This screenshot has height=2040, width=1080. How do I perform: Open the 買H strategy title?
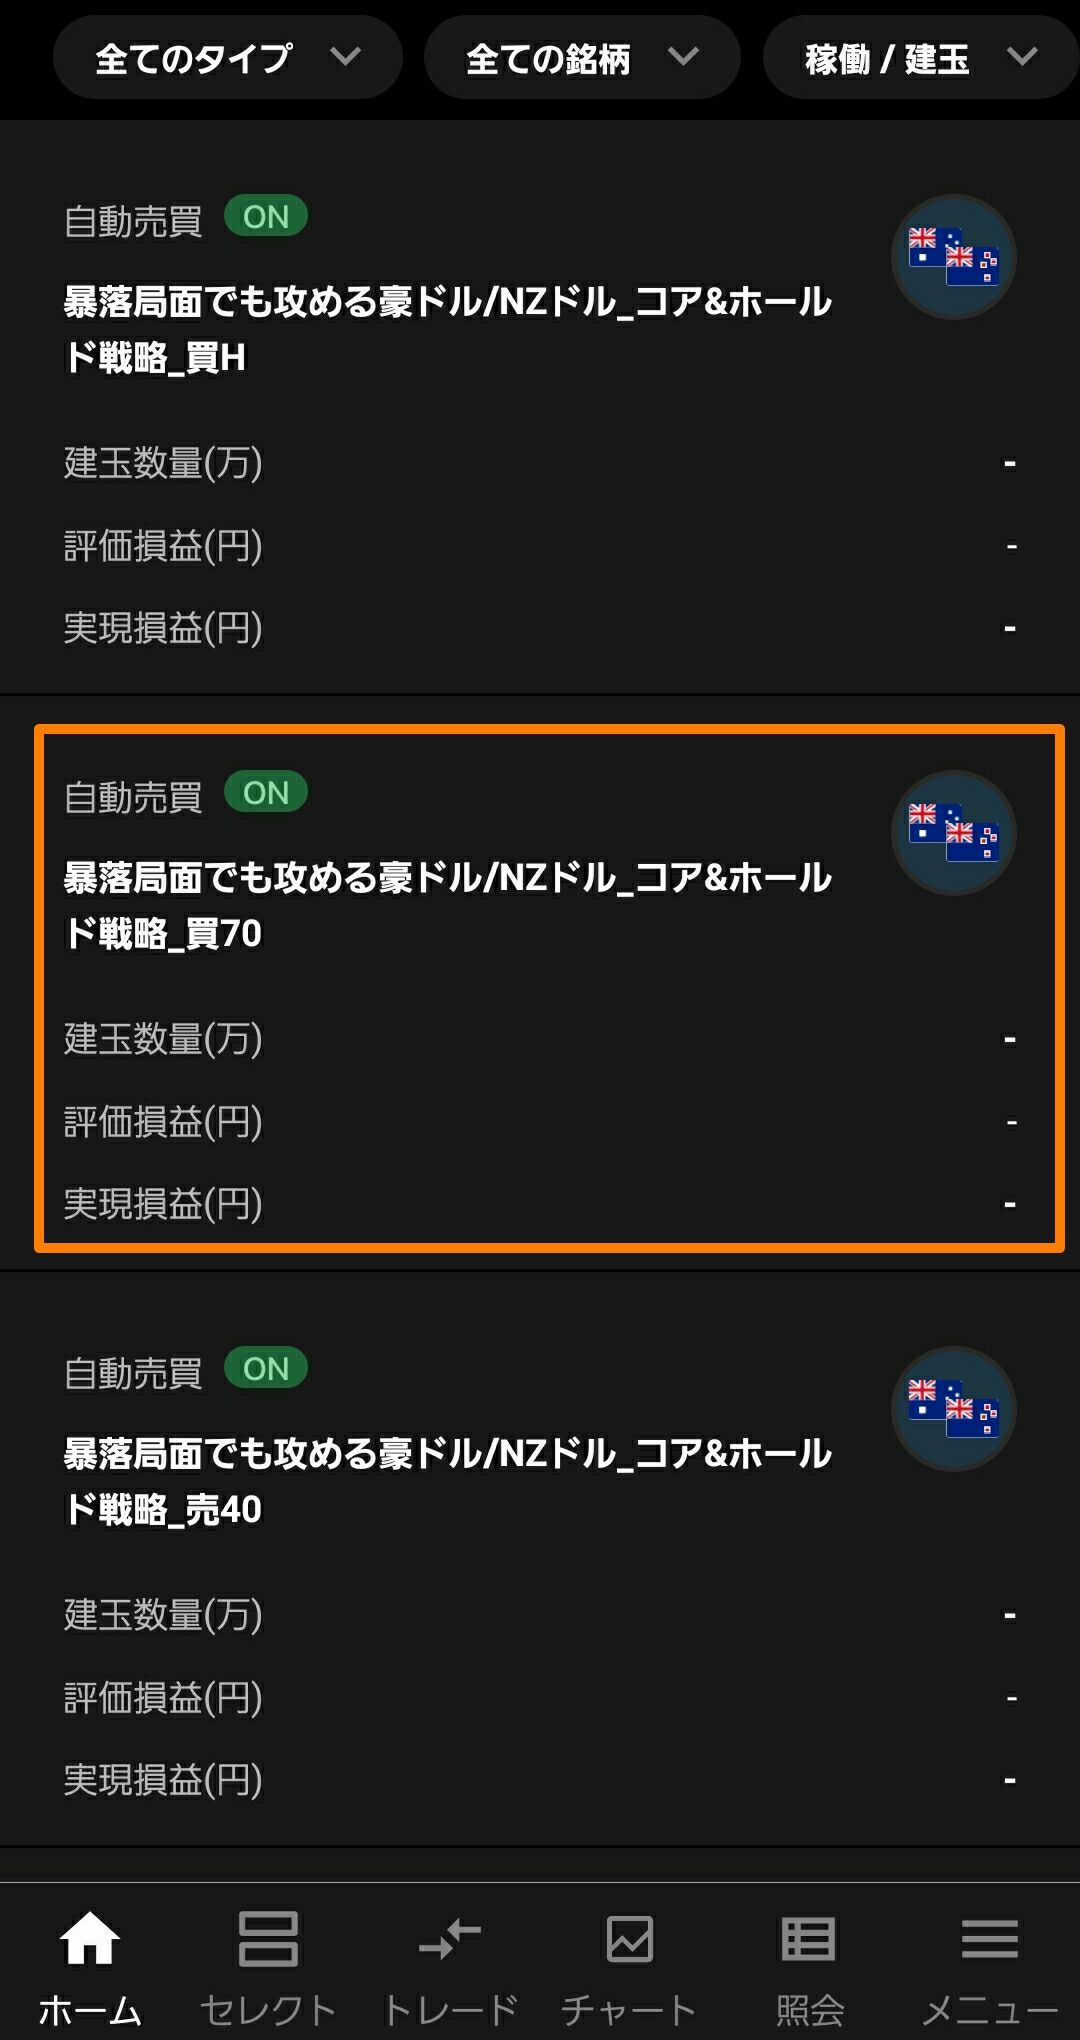(448, 329)
